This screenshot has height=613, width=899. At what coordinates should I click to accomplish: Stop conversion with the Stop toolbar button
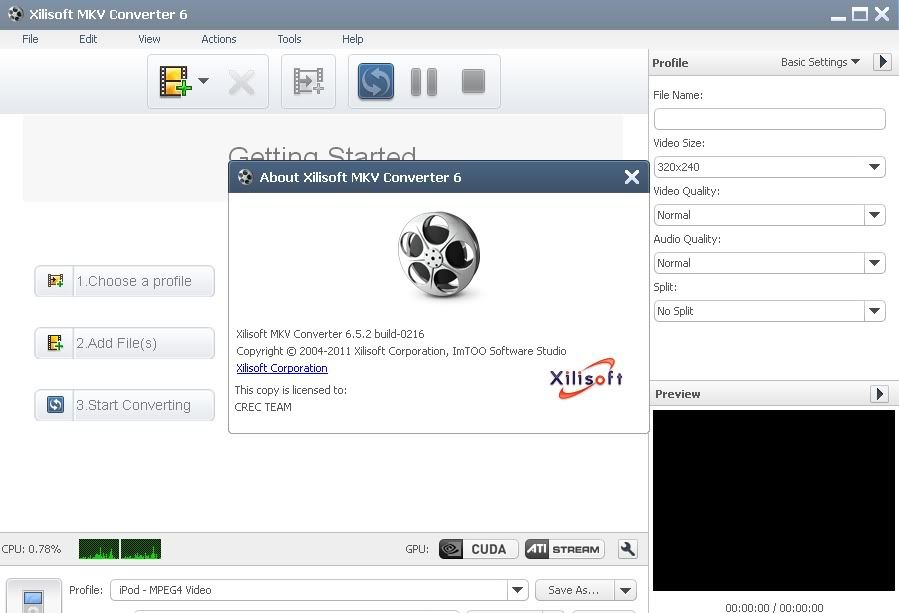pyautogui.click(x=474, y=81)
